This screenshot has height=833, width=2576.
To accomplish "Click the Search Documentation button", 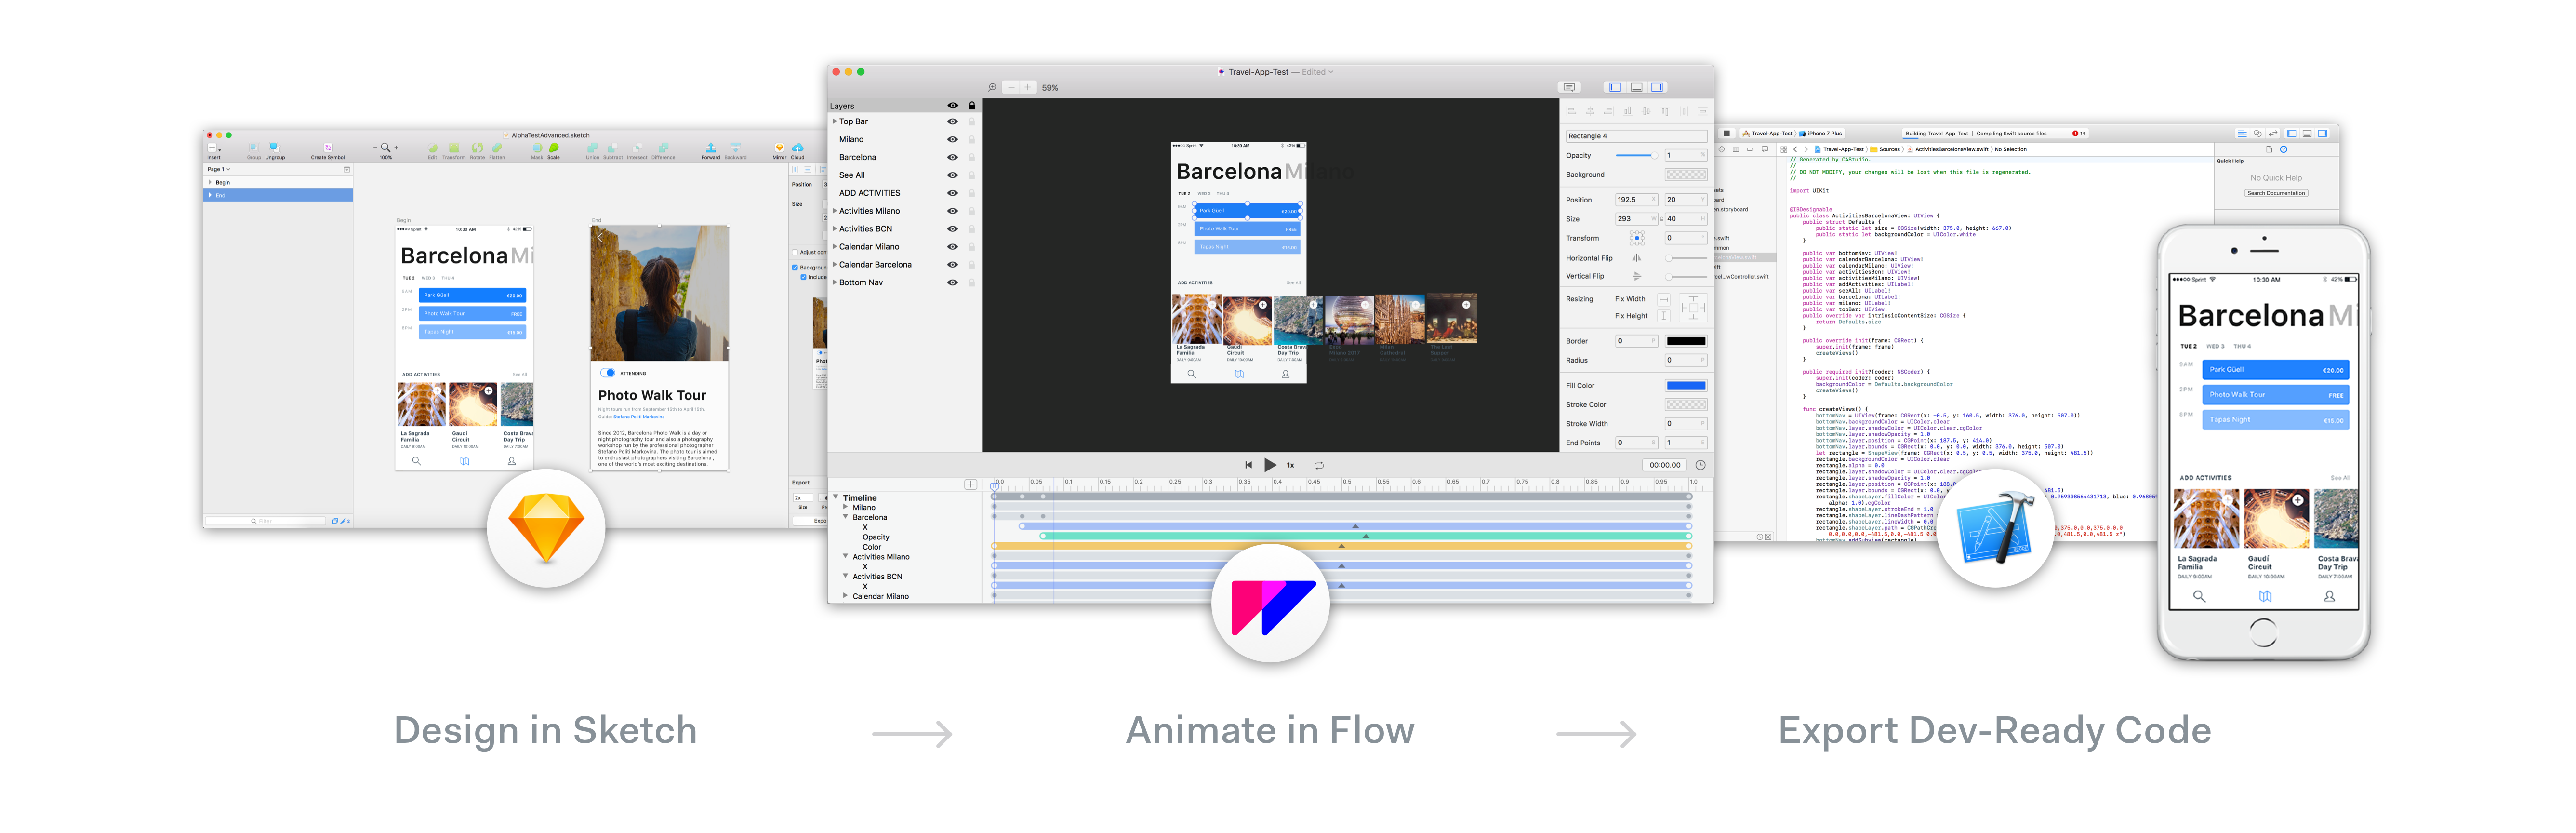I will (x=2276, y=193).
